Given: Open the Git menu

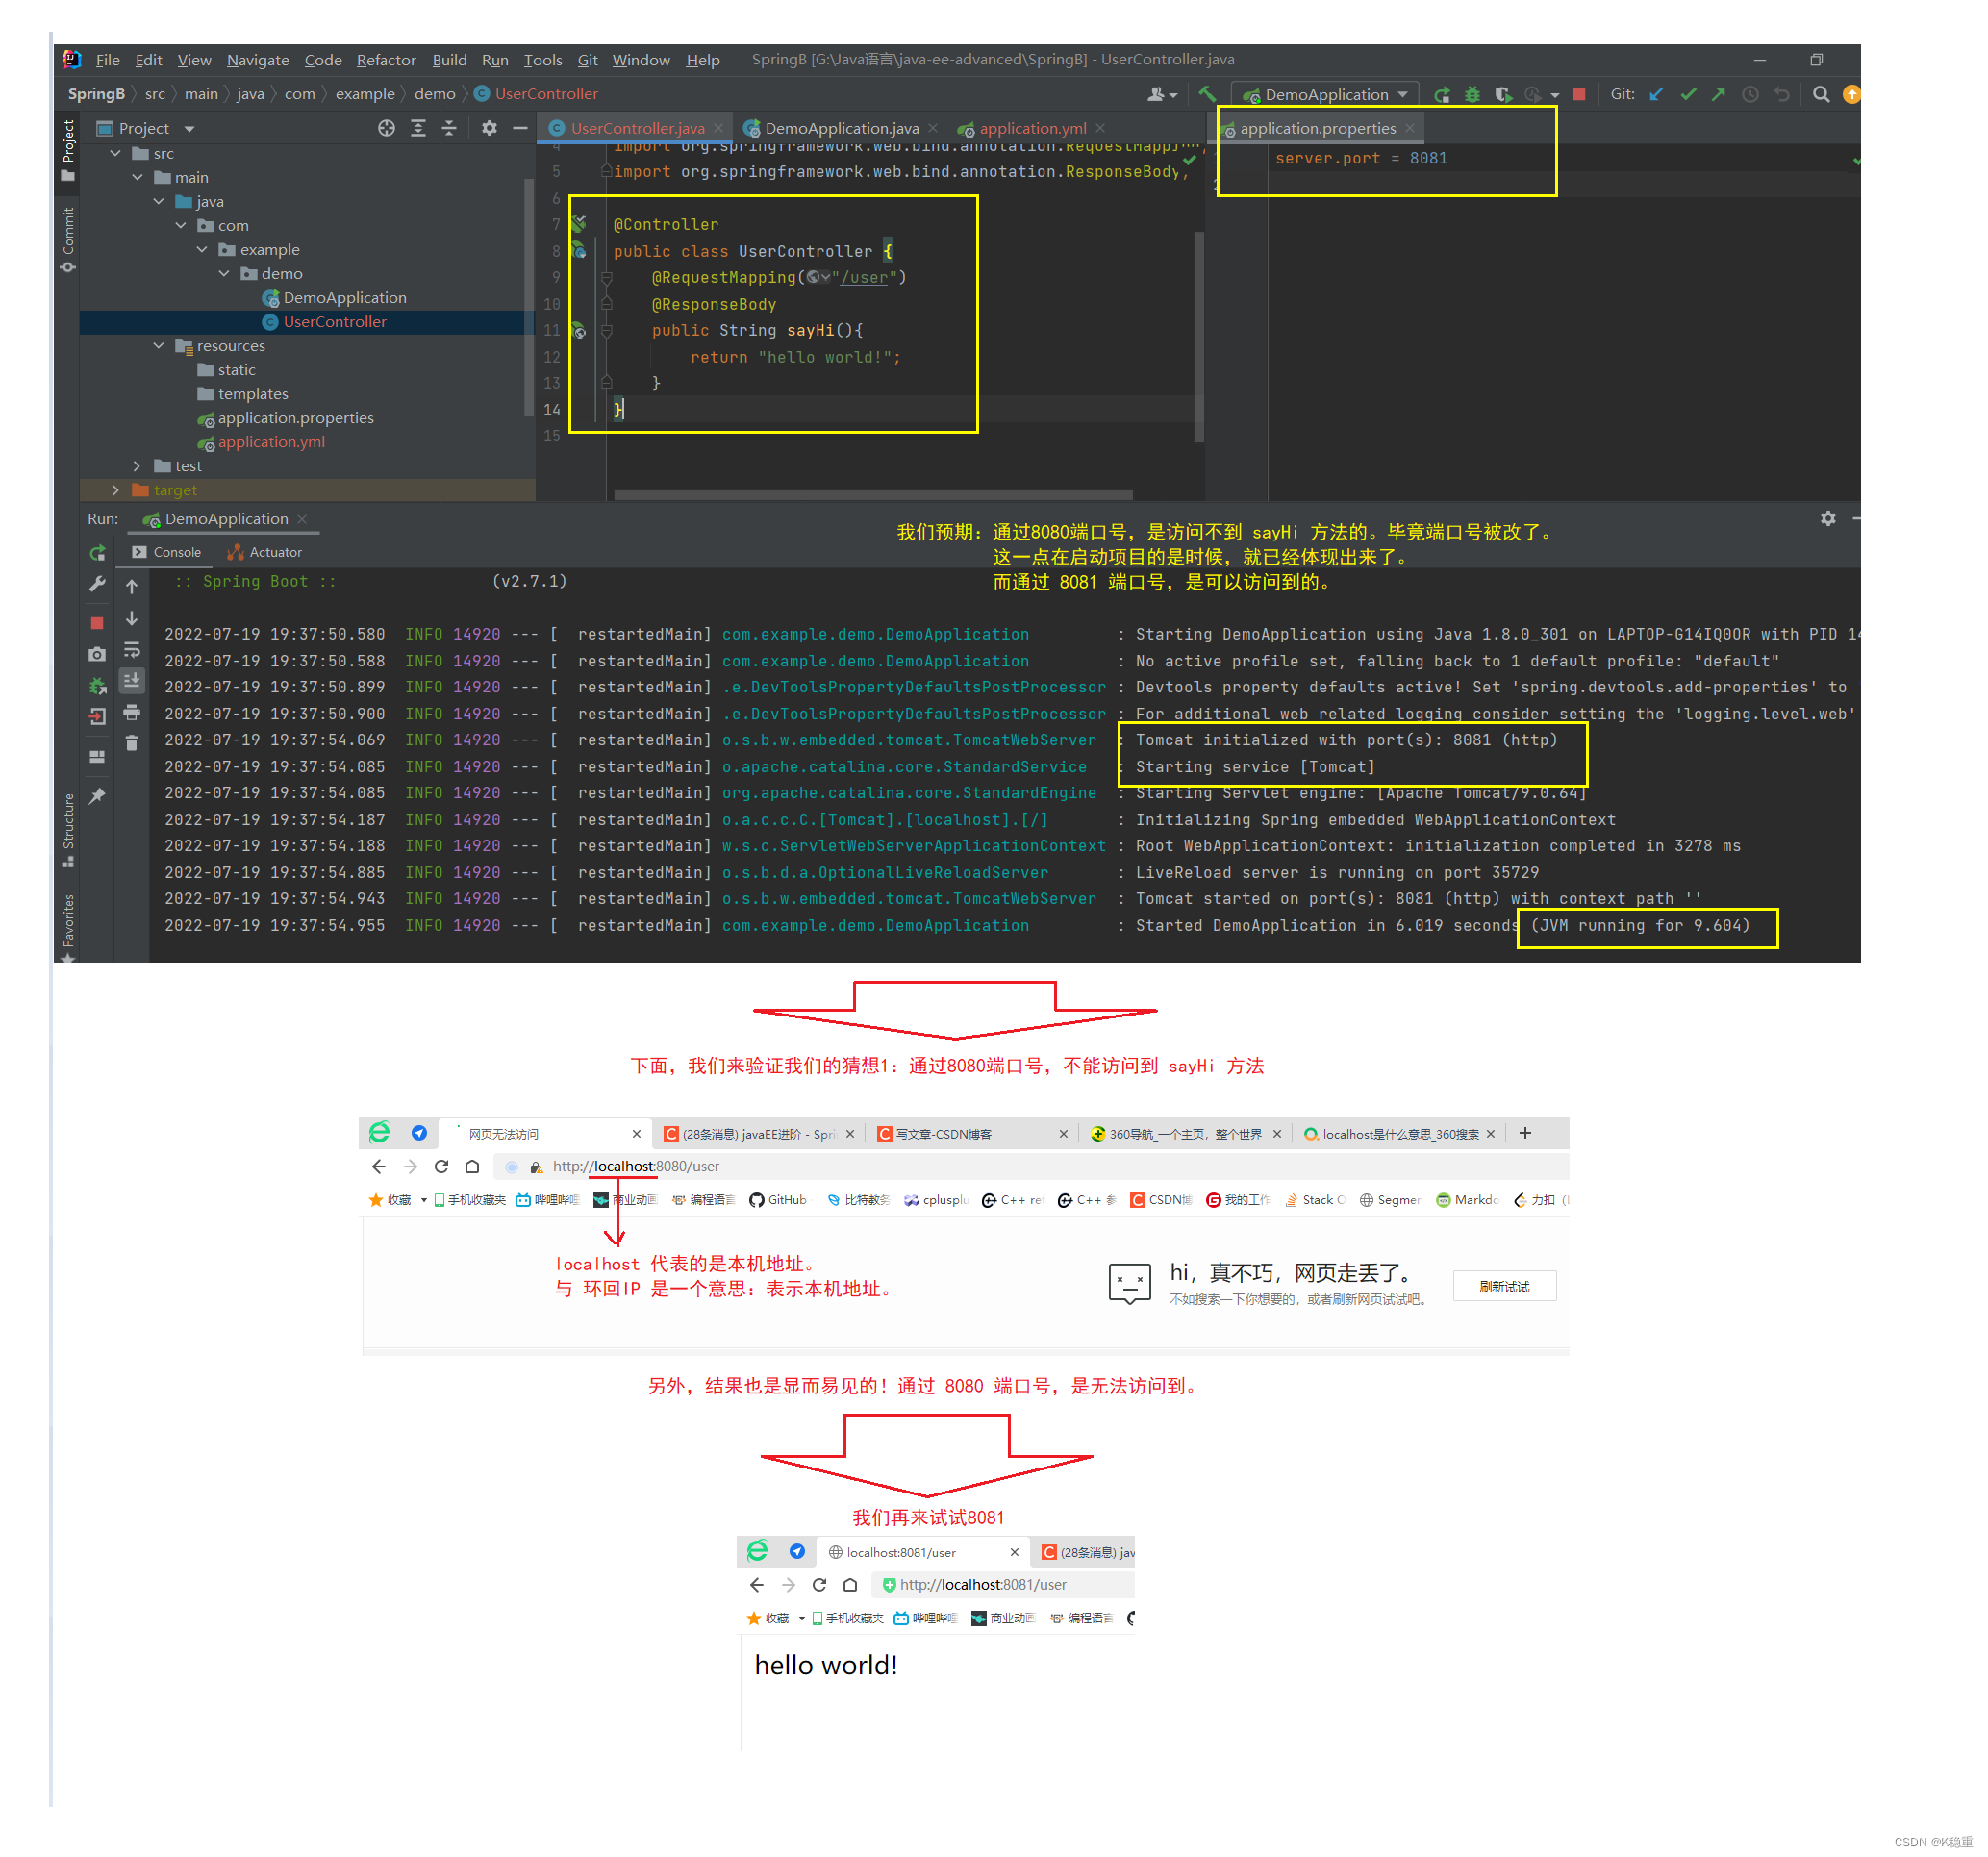Looking at the screenshot, I should point(587,60).
